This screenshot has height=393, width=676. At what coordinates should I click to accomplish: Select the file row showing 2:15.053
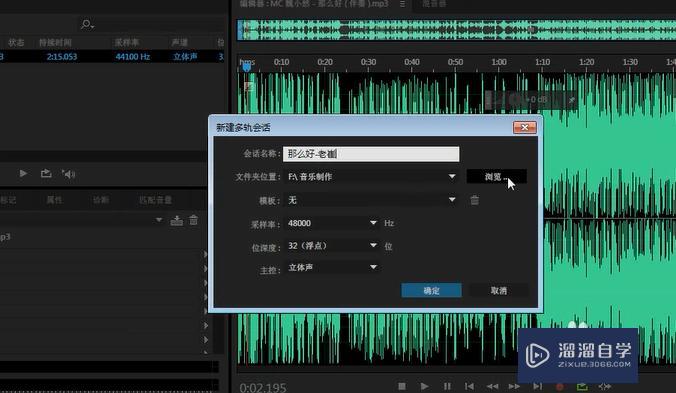tap(112, 56)
